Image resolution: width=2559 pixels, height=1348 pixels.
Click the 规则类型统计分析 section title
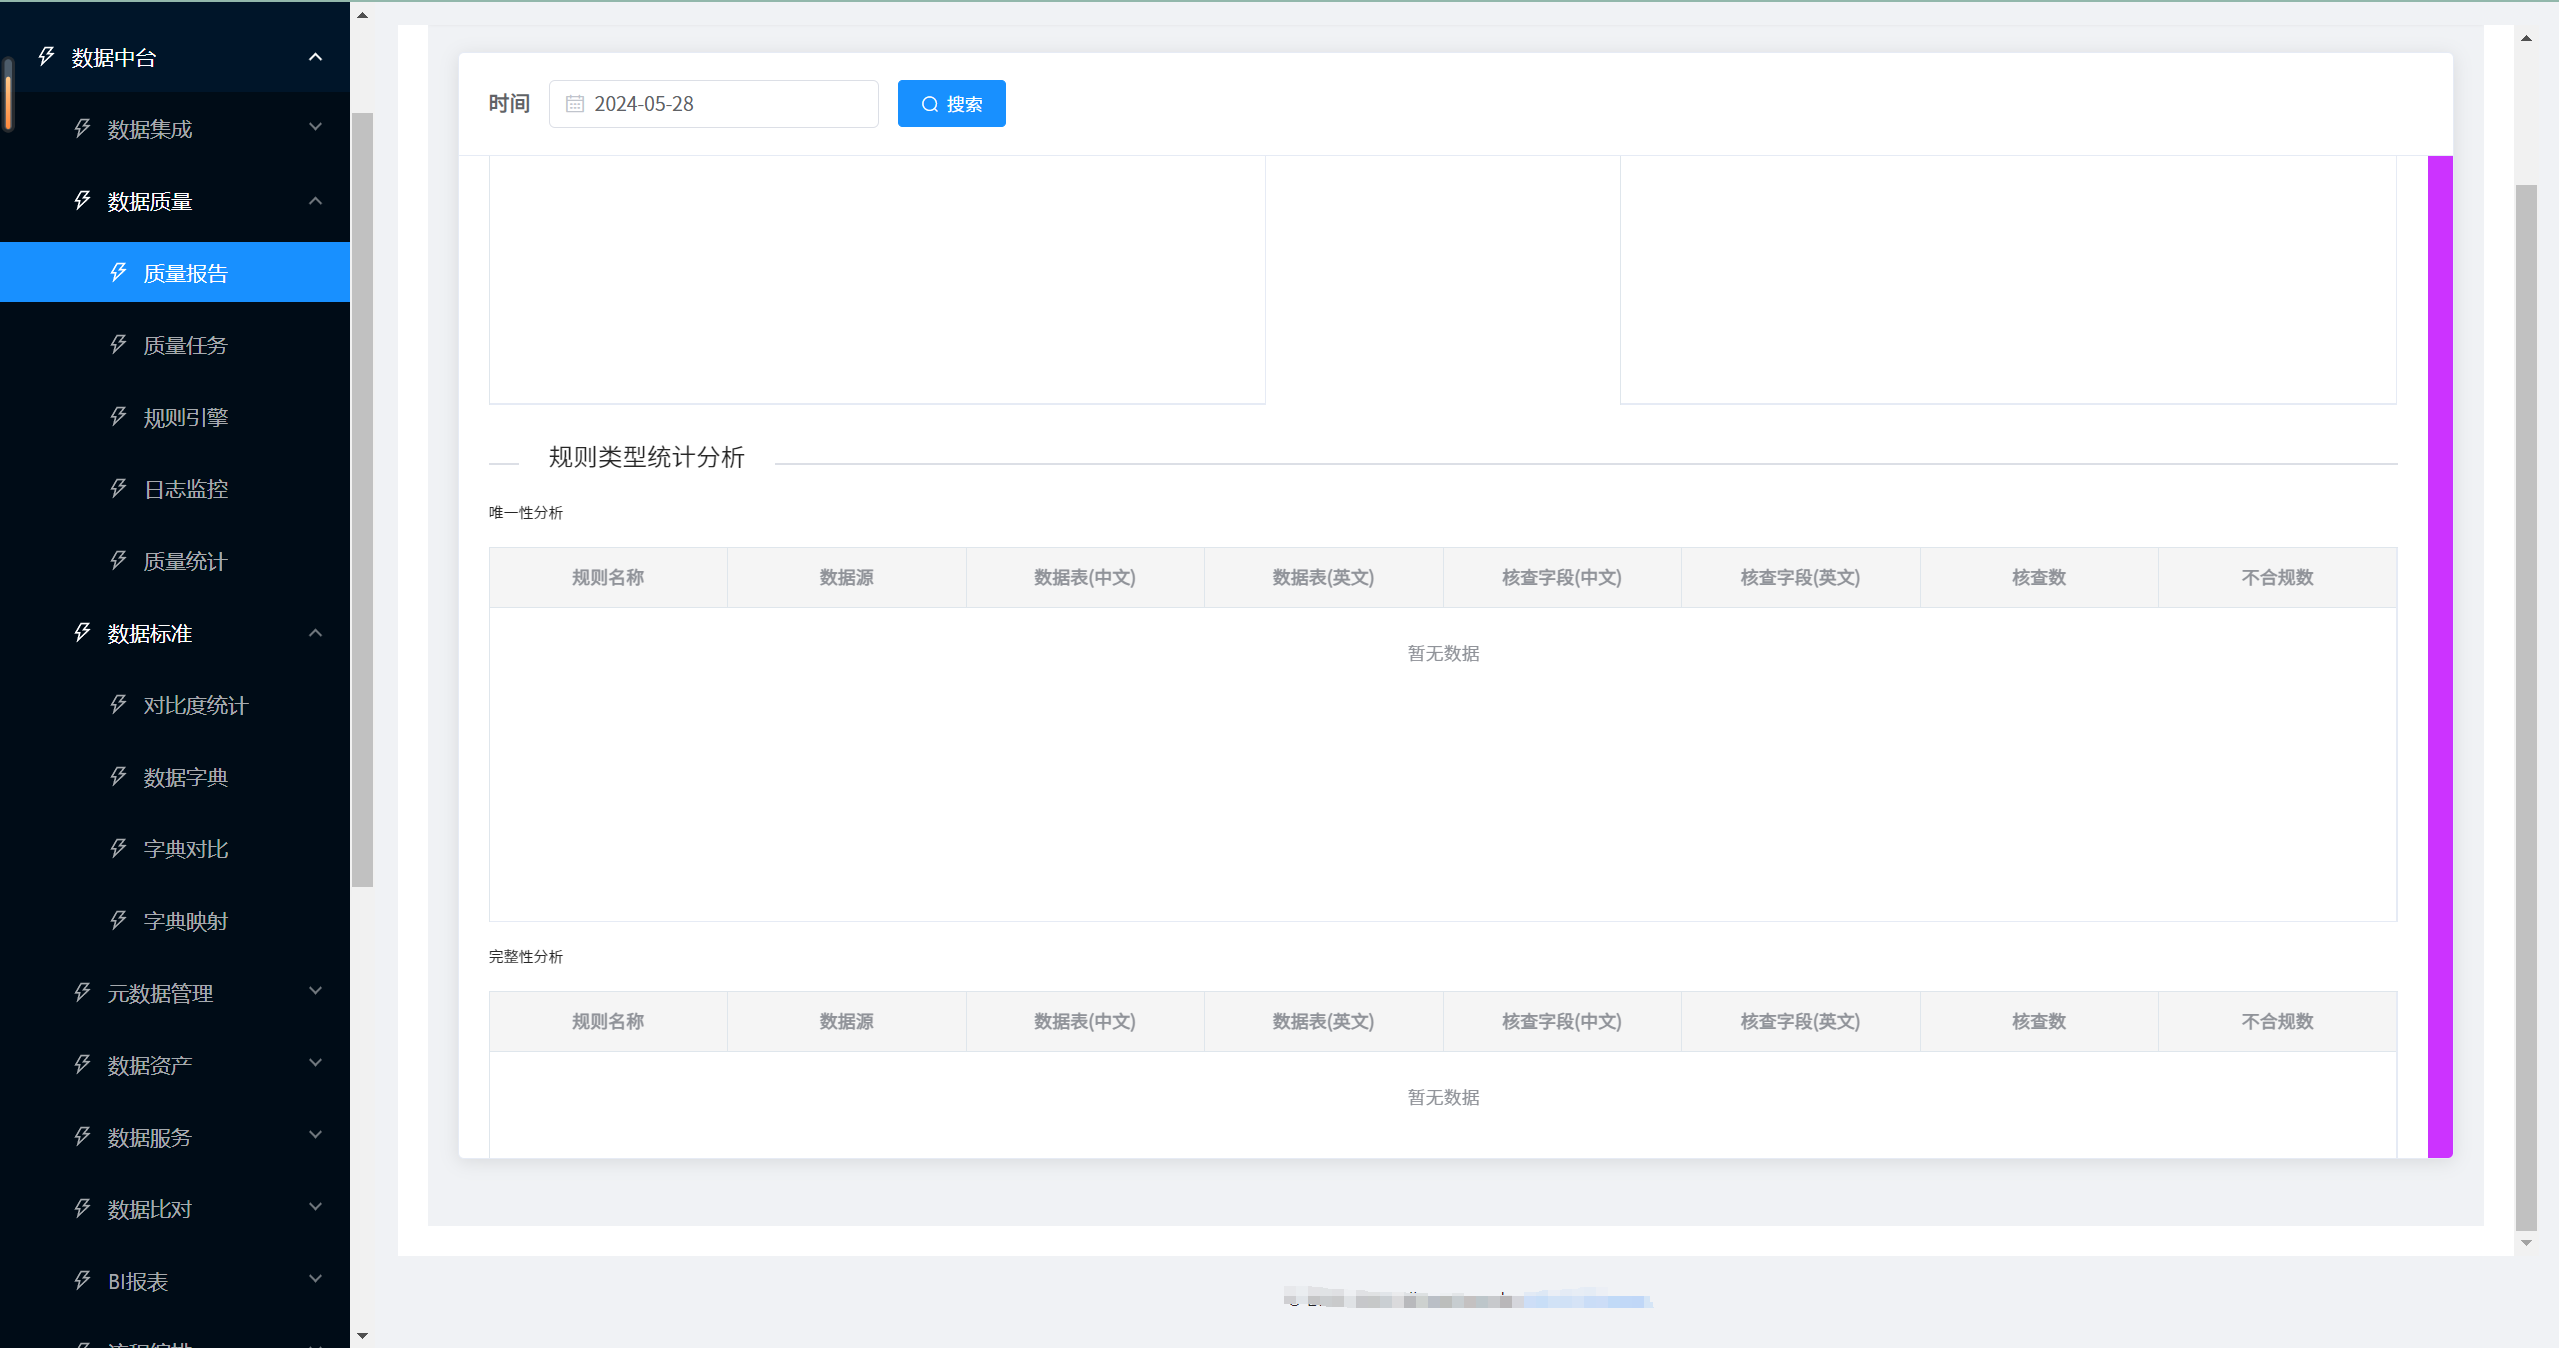[647, 457]
